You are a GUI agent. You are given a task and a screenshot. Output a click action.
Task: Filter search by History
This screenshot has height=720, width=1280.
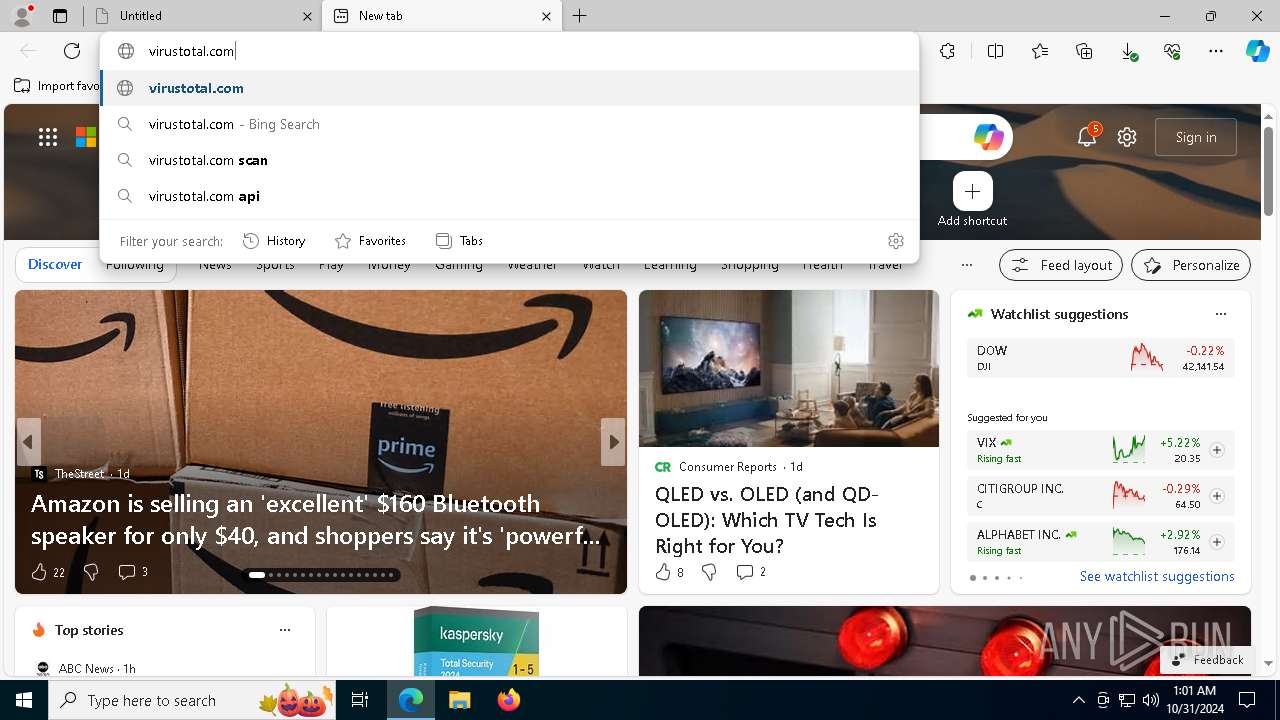274,241
